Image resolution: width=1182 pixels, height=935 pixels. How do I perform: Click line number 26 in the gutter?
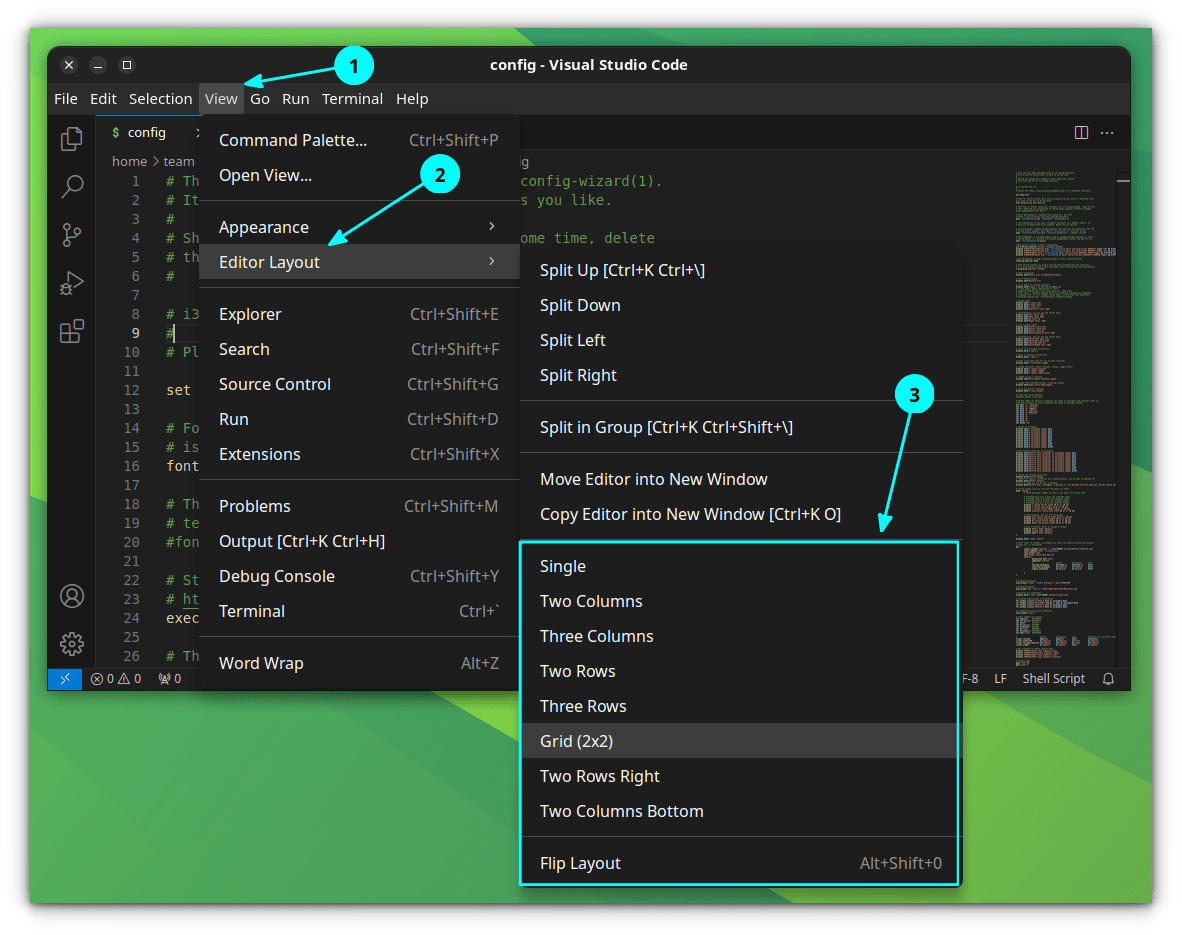pyautogui.click(x=132, y=656)
